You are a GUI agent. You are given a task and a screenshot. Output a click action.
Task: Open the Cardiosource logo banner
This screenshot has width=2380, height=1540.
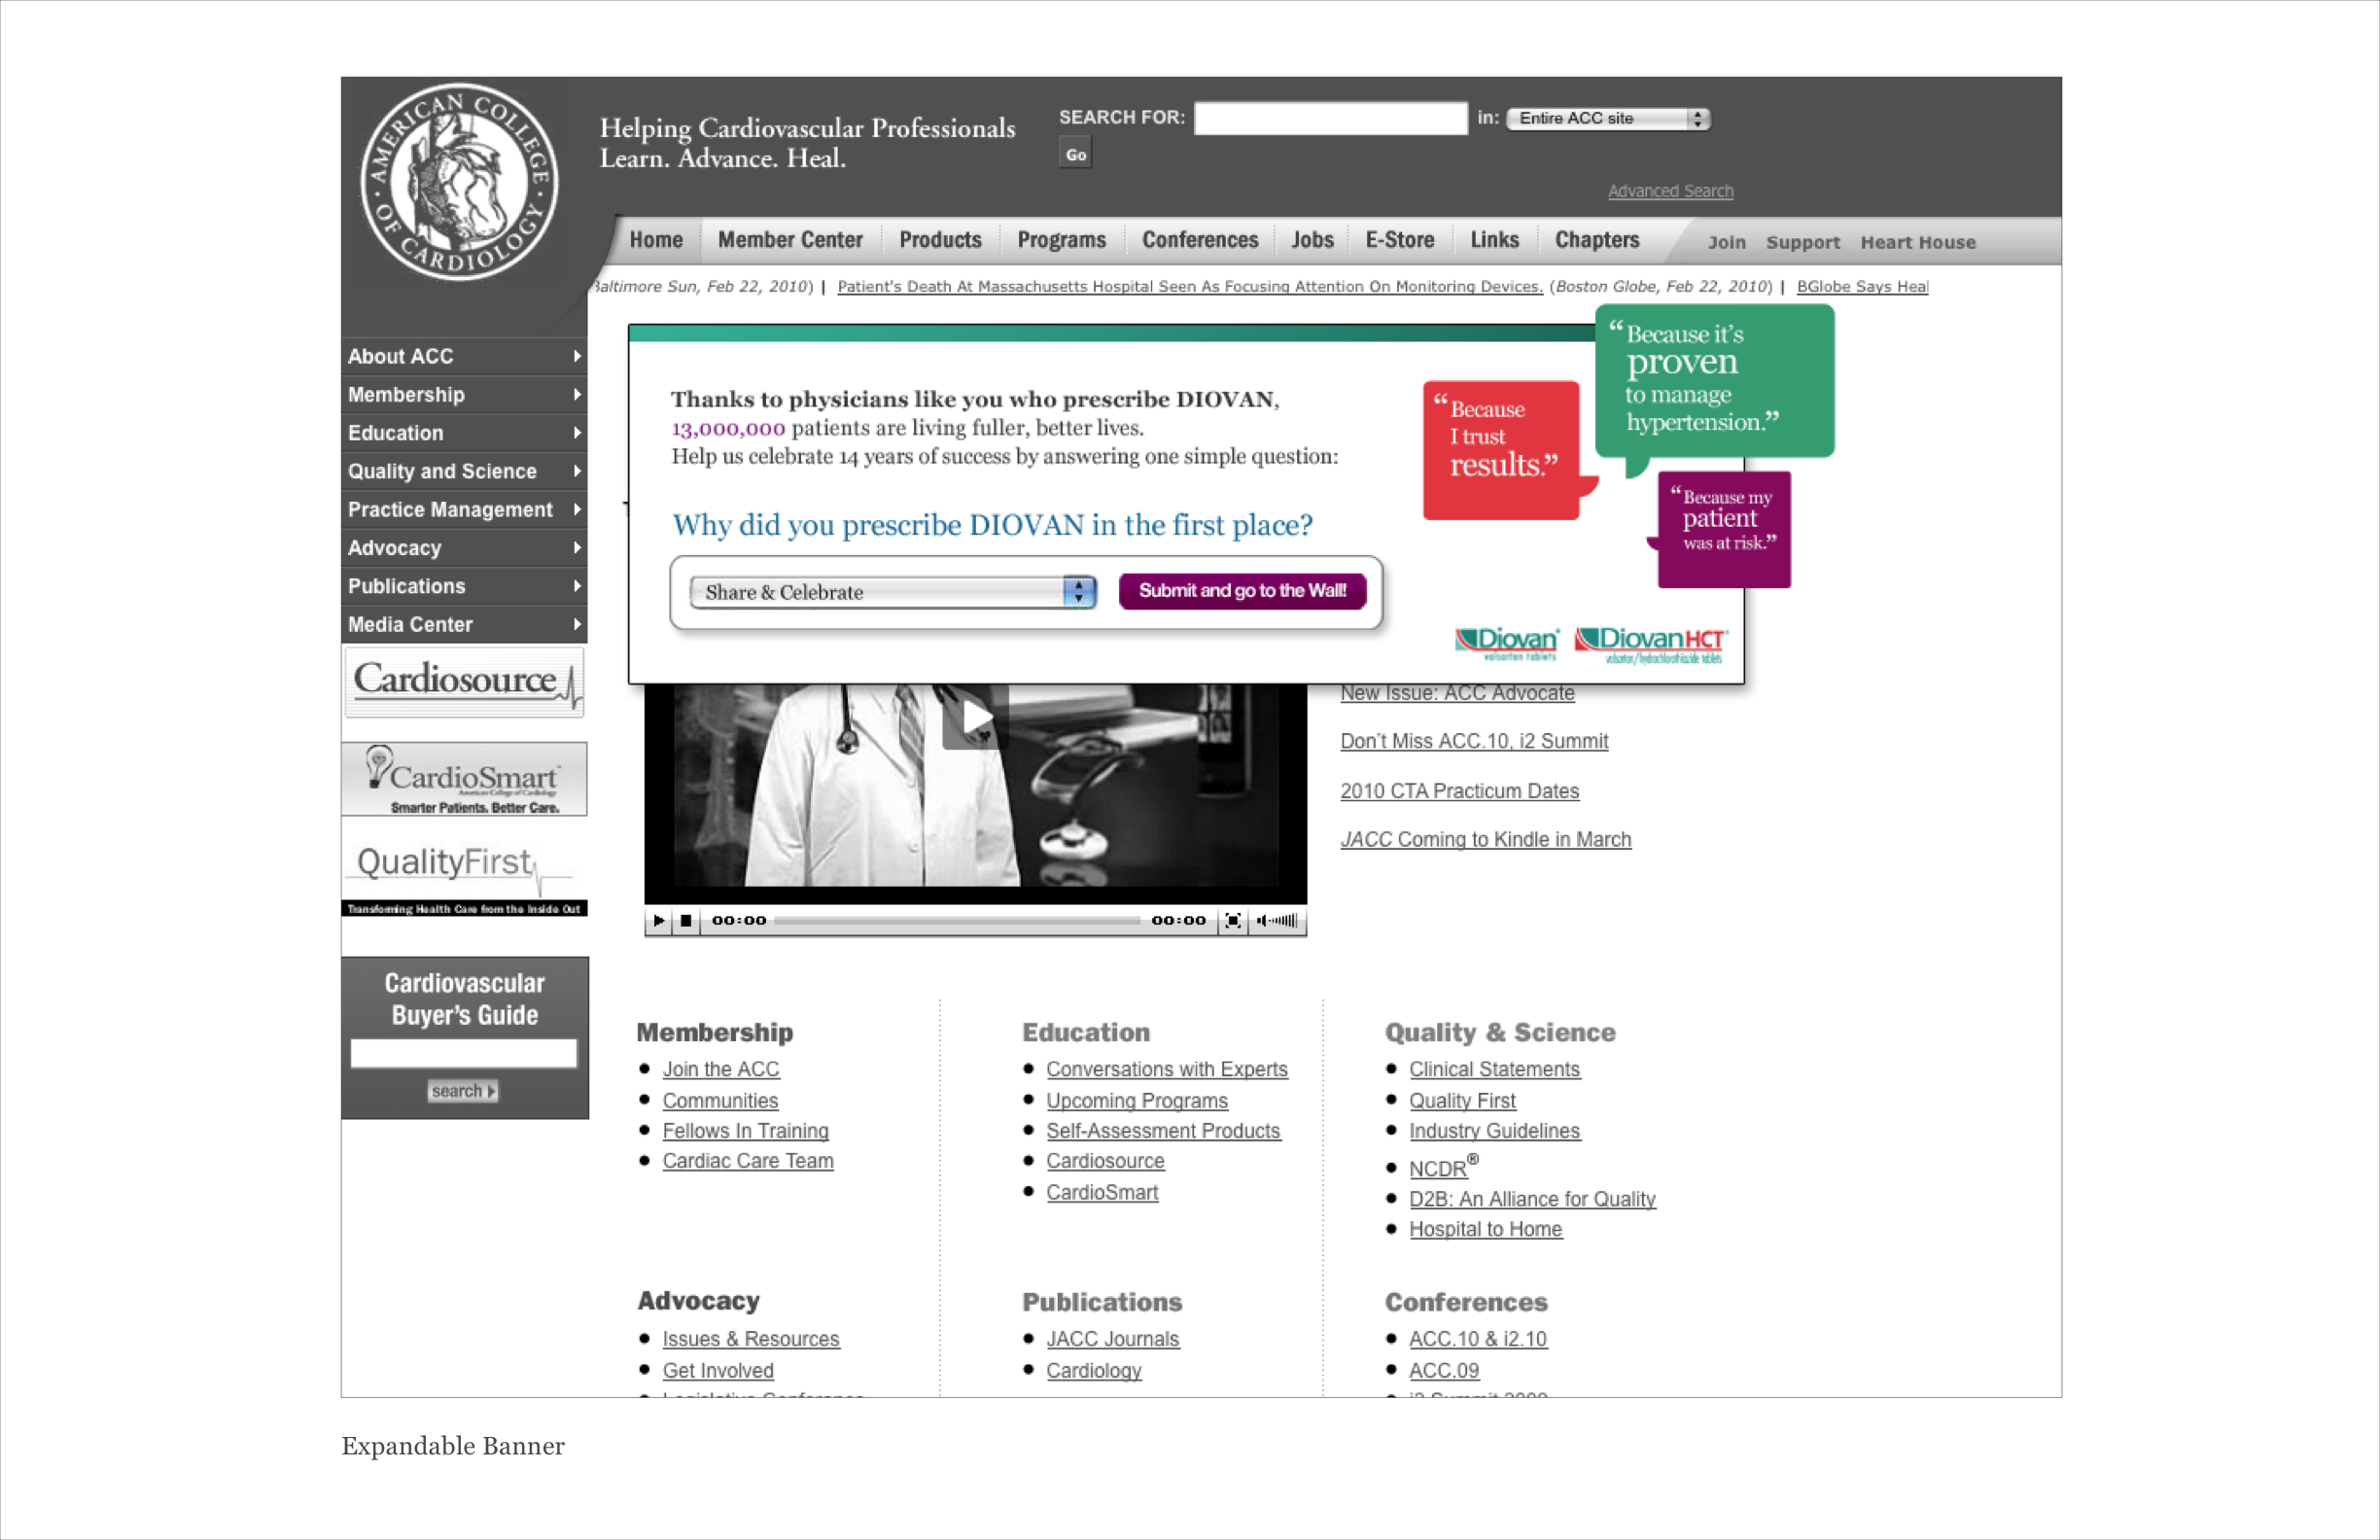point(464,682)
